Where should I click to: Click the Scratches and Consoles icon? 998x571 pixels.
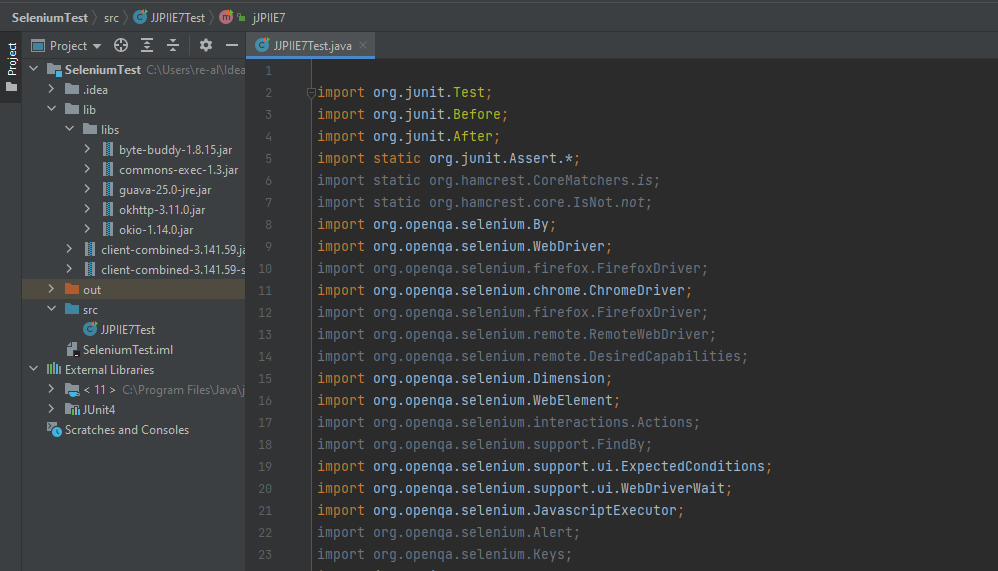click(x=55, y=430)
